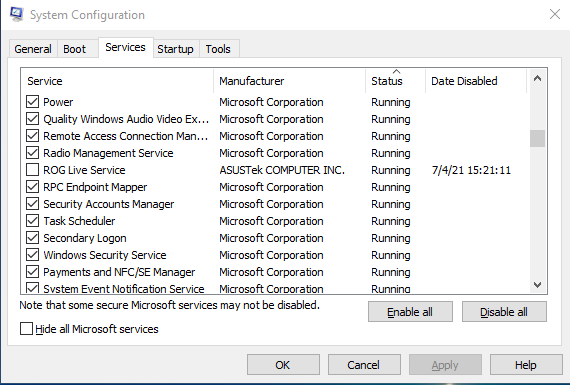Click the scrollbar down arrow

pos(537,285)
